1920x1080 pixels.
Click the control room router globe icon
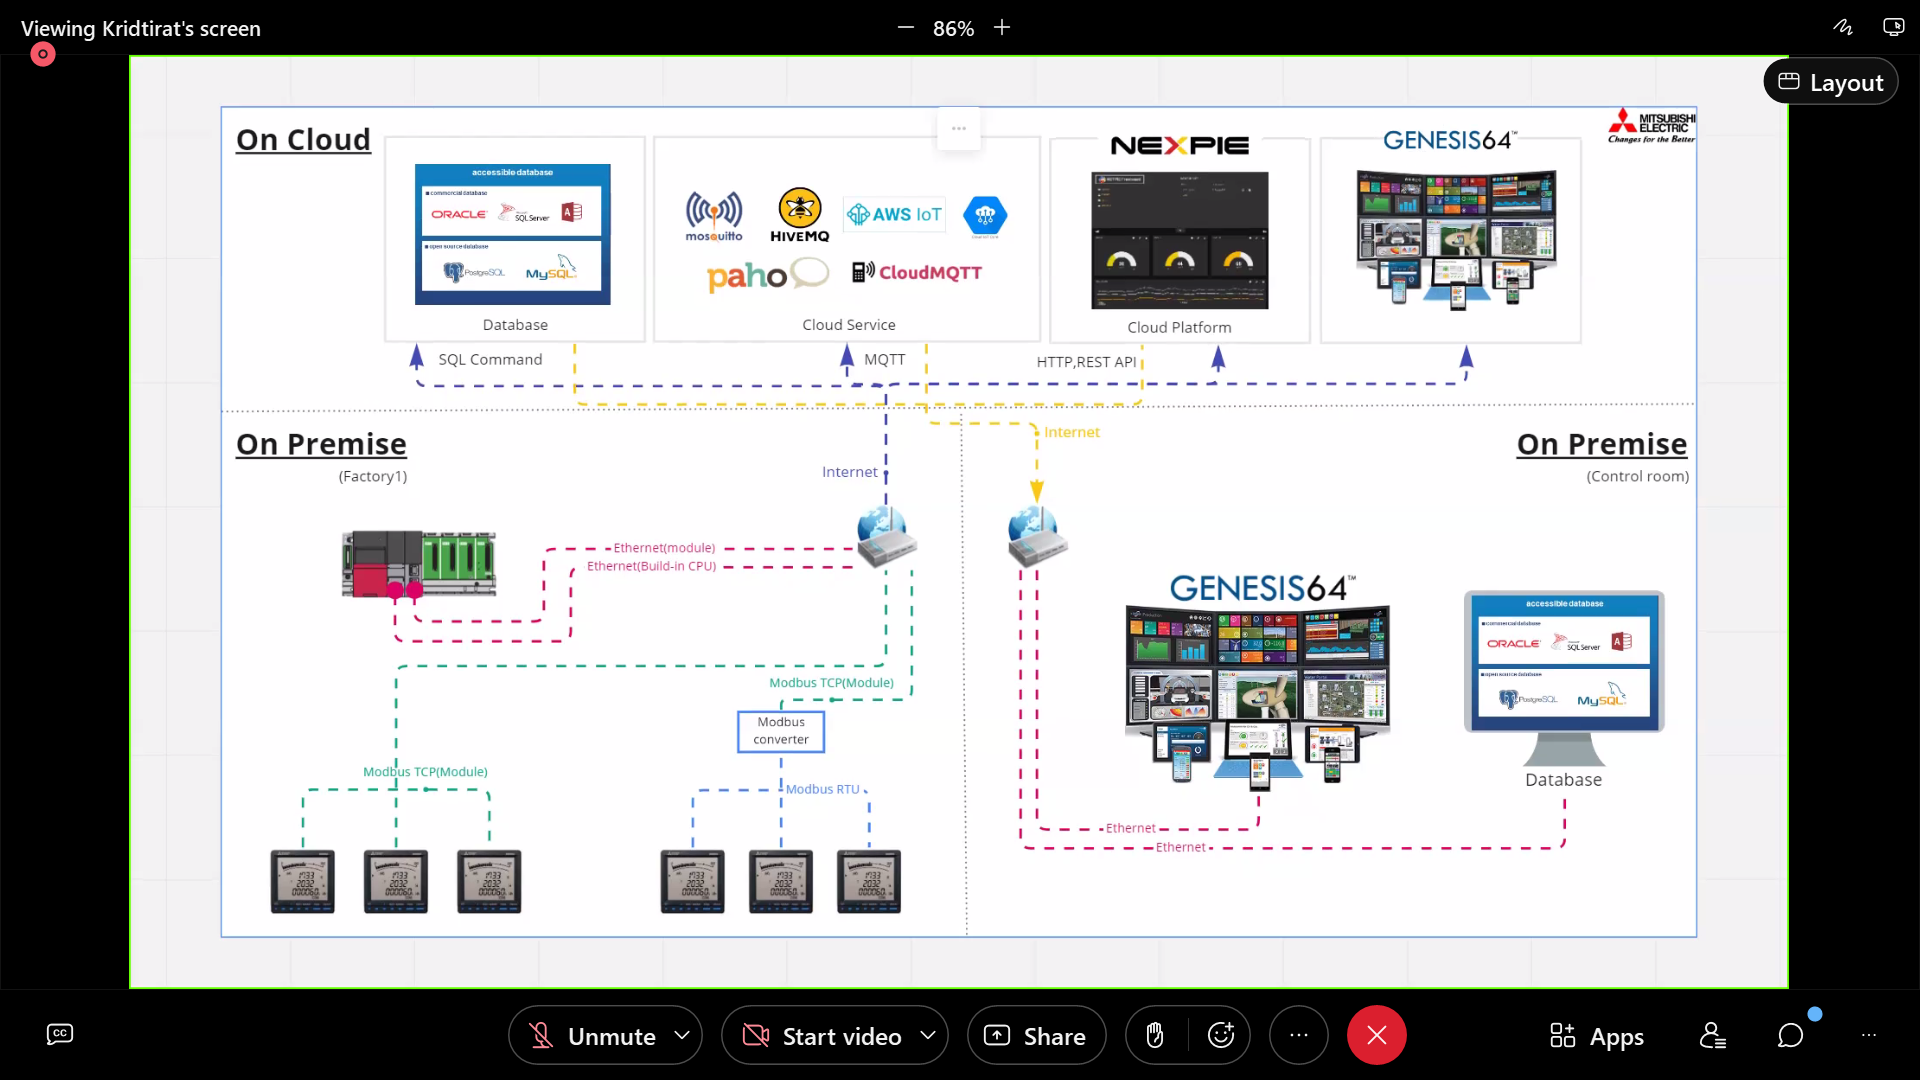point(1037,535)
